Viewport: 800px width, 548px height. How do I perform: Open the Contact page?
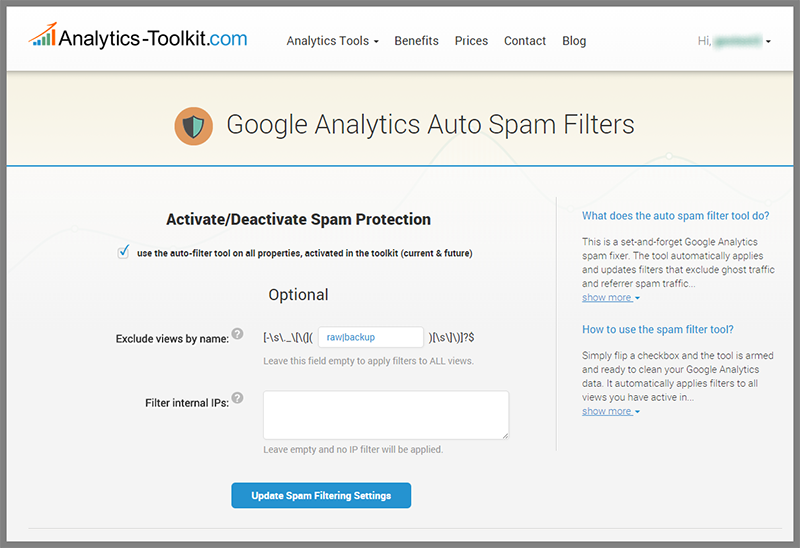coord(524,41)
